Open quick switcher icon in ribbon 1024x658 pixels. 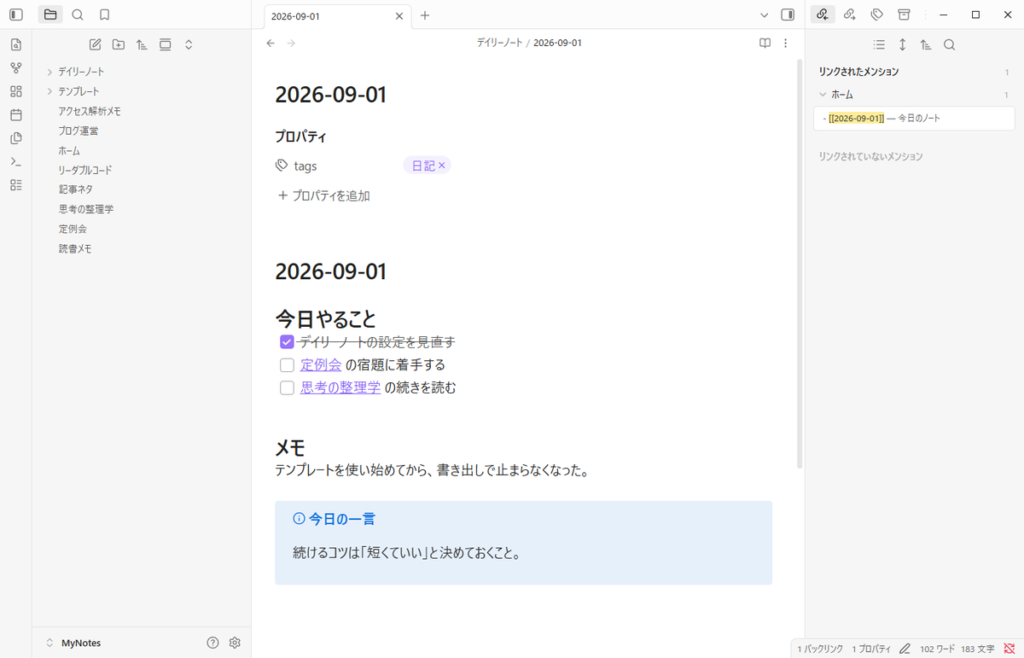coord(16,44)
